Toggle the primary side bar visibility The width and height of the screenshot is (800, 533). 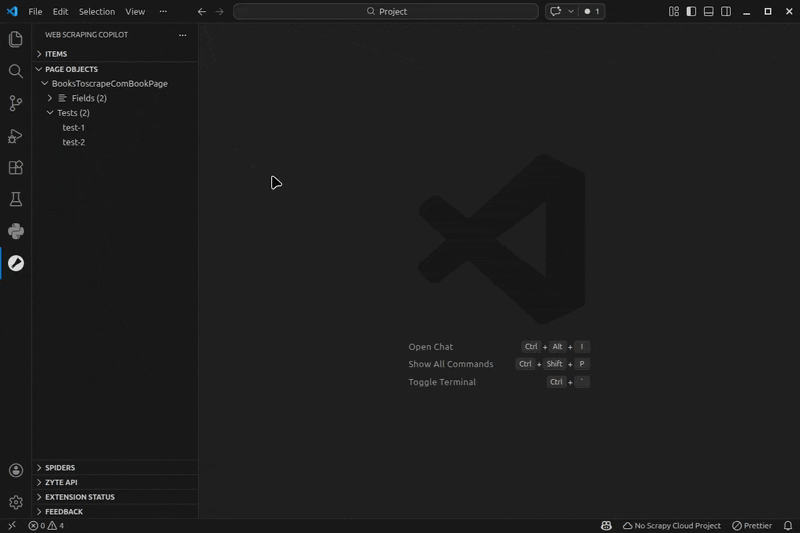[691, 11]
